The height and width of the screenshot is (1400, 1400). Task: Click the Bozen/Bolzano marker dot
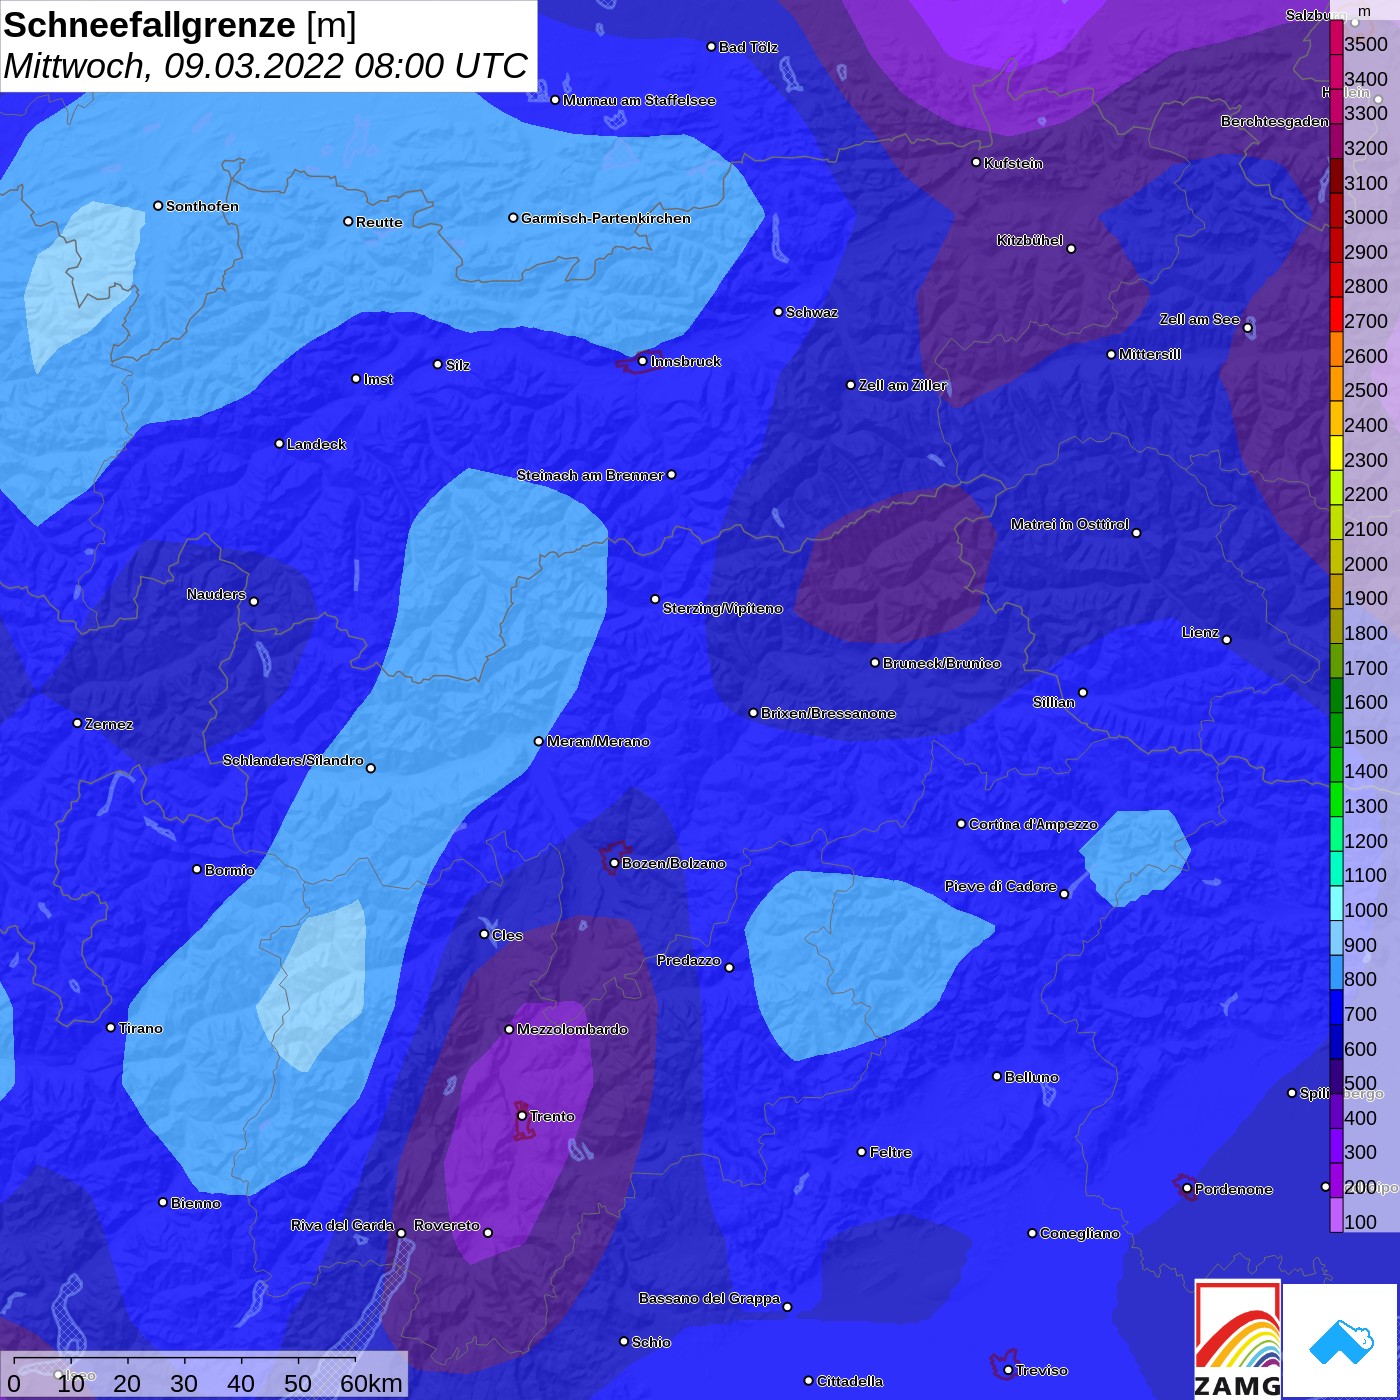pyautogui.click(x=614, y=863)
